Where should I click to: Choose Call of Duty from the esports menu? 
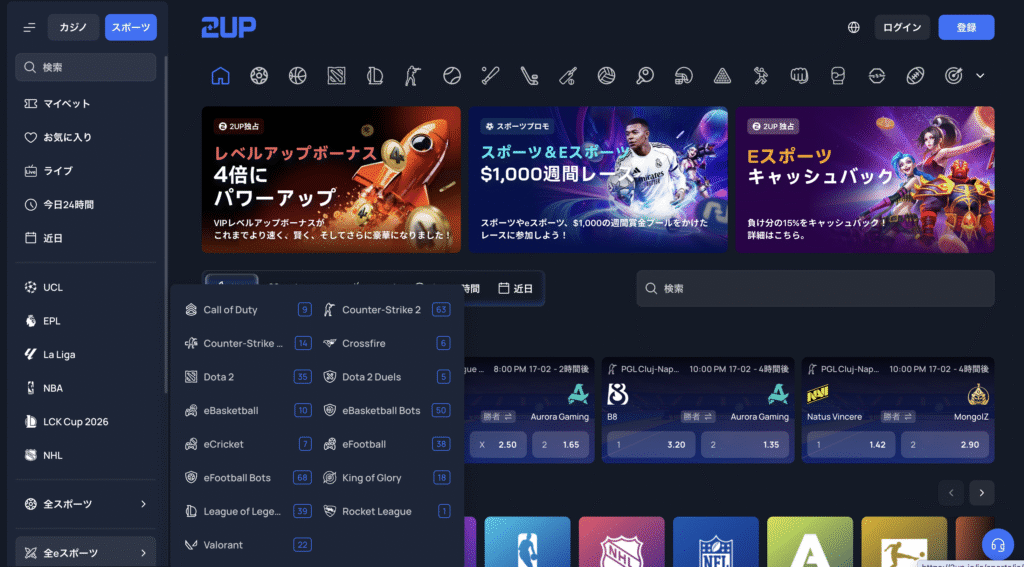click(248, 310)
